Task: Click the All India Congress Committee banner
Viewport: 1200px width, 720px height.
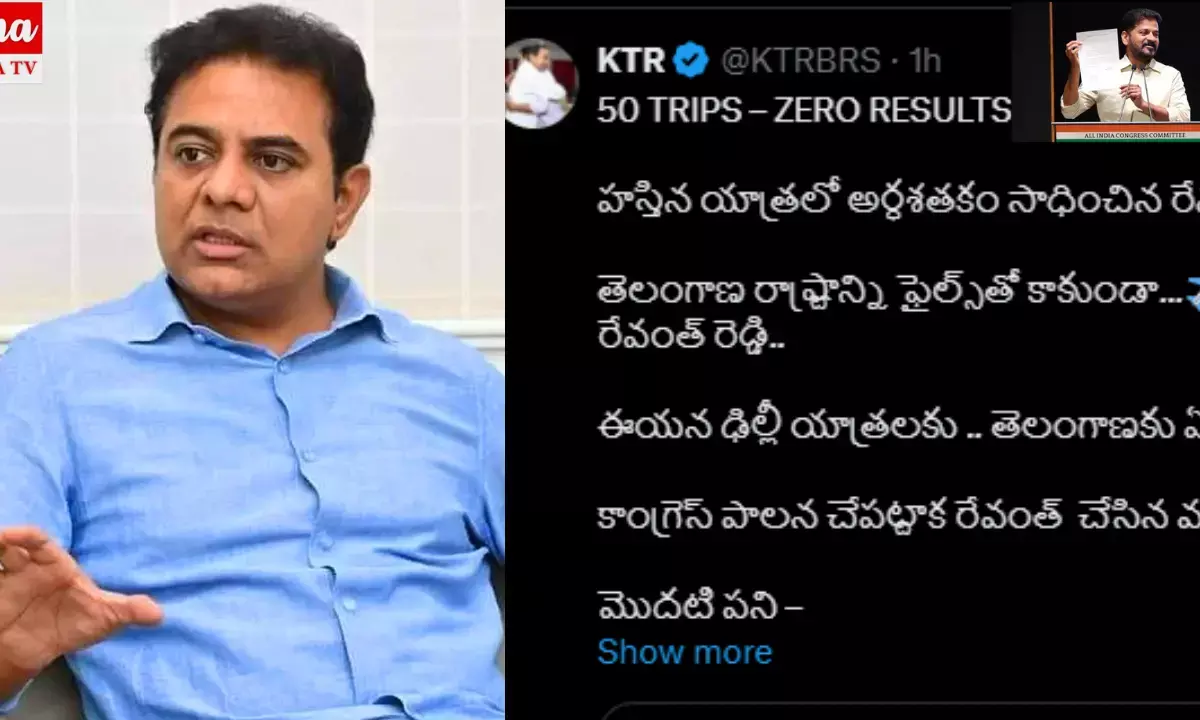Action: 1127,132
